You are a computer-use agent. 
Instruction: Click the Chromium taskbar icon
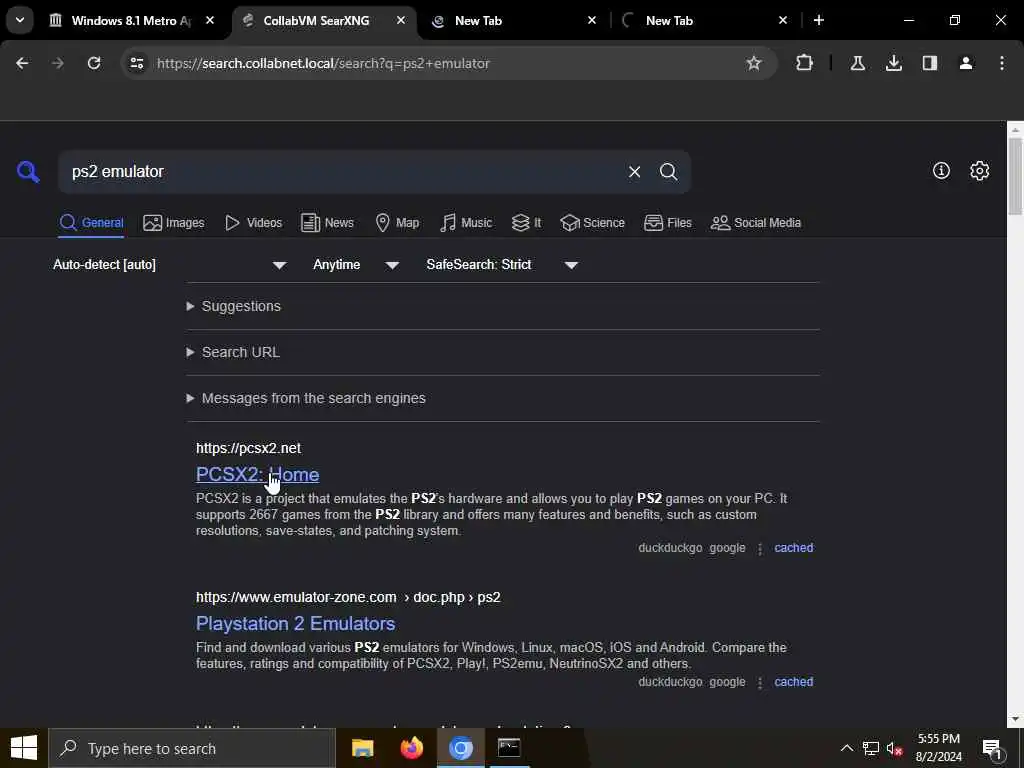(460, 748)
